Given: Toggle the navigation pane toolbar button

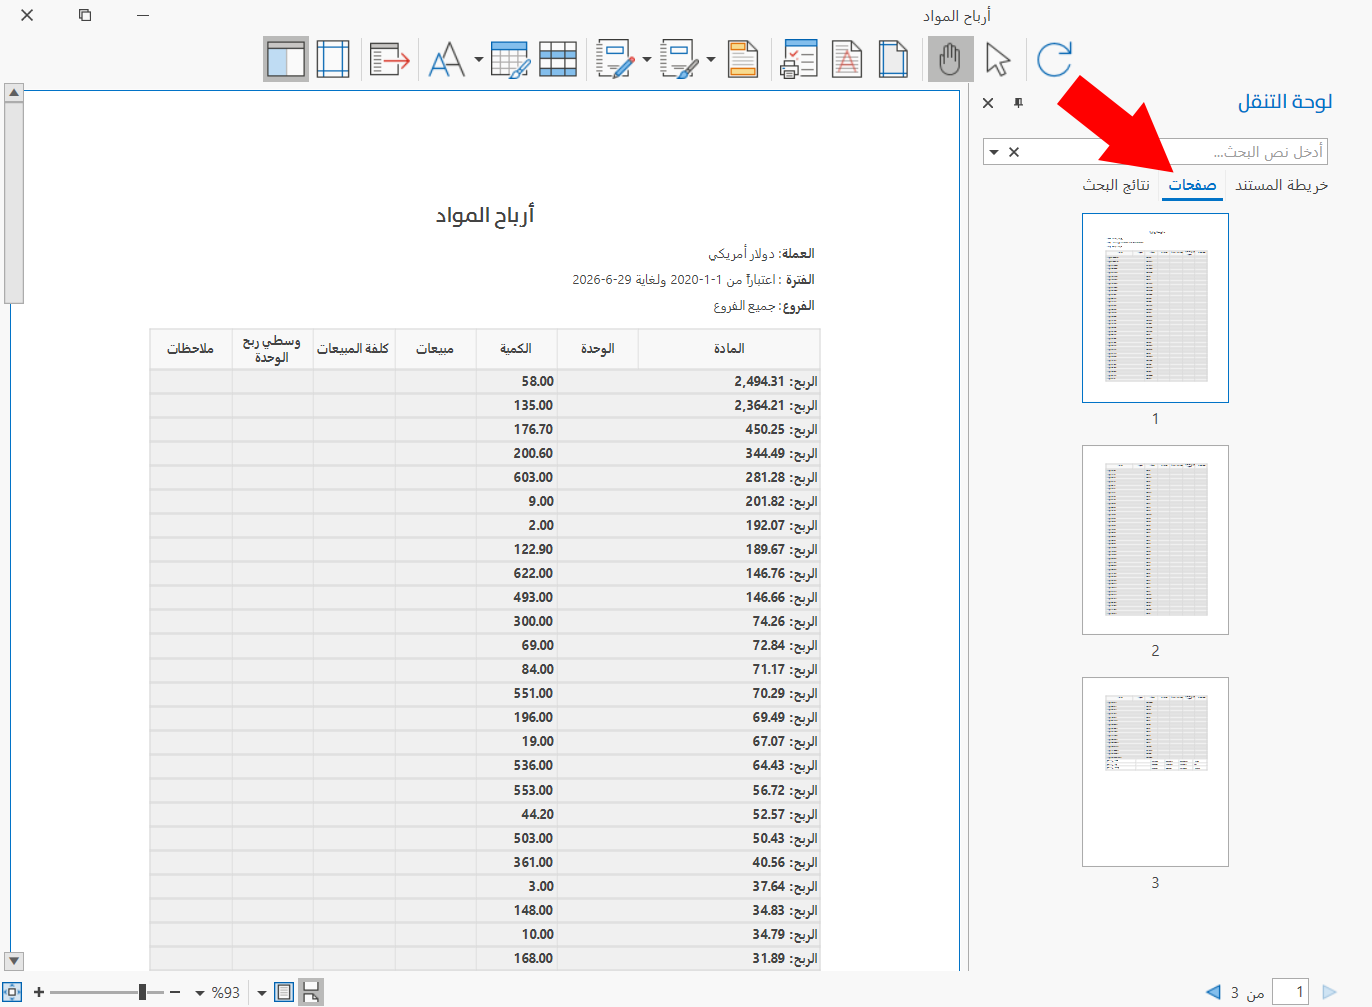Looking at the screenshot, I should coord(286,59).
